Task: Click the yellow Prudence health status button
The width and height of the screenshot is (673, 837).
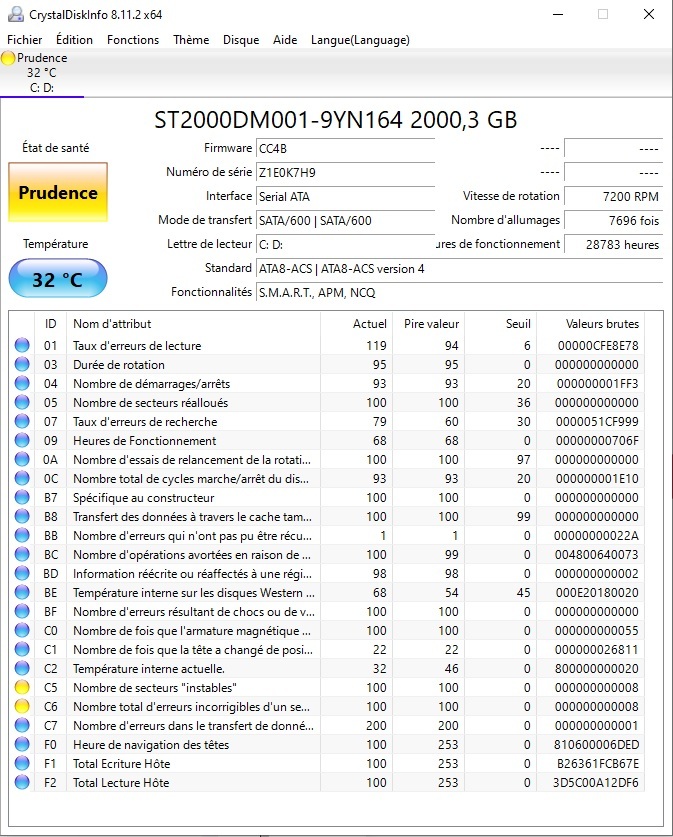Action: pyautogui.click(x=58, y=192)
